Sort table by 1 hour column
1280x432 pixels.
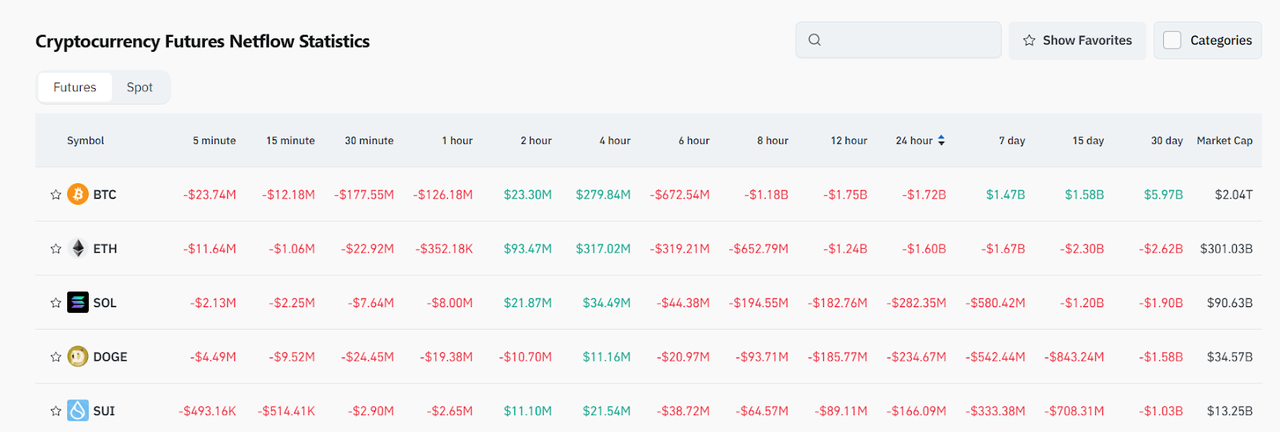pyautogui.click(x=457, y=141)
